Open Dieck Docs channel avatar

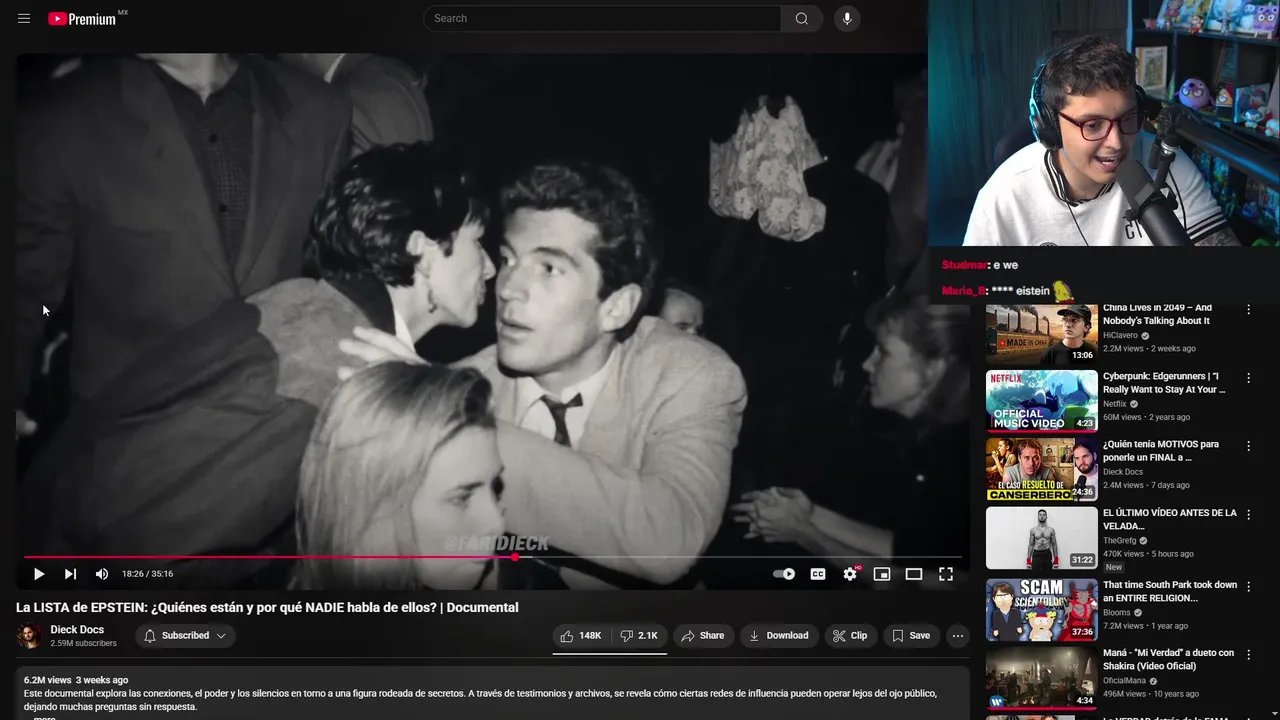point(30,636)
